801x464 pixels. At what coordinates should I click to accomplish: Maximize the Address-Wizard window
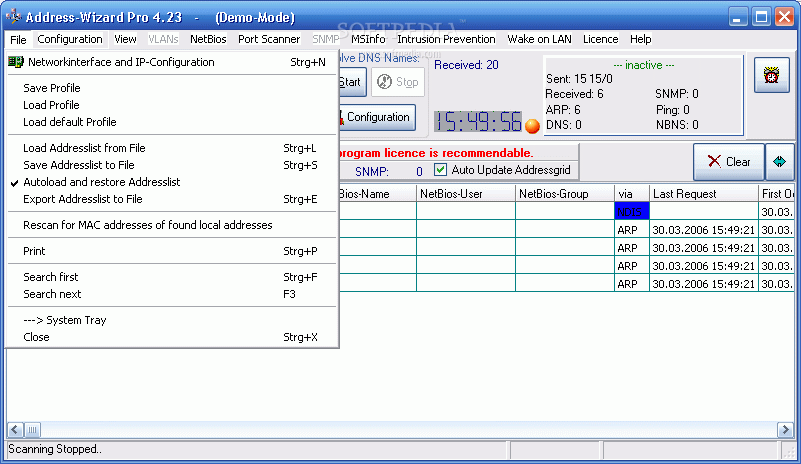pyautogui.click(x=761, y=17)
